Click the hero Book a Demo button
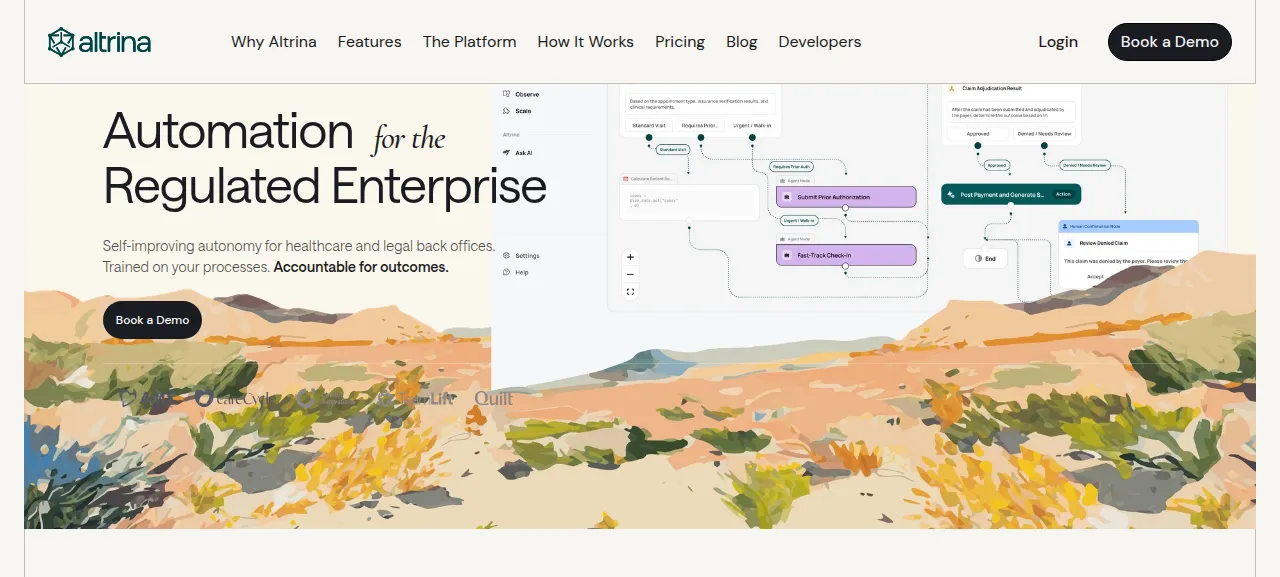Screen dimensions: 1280x577 152,320
